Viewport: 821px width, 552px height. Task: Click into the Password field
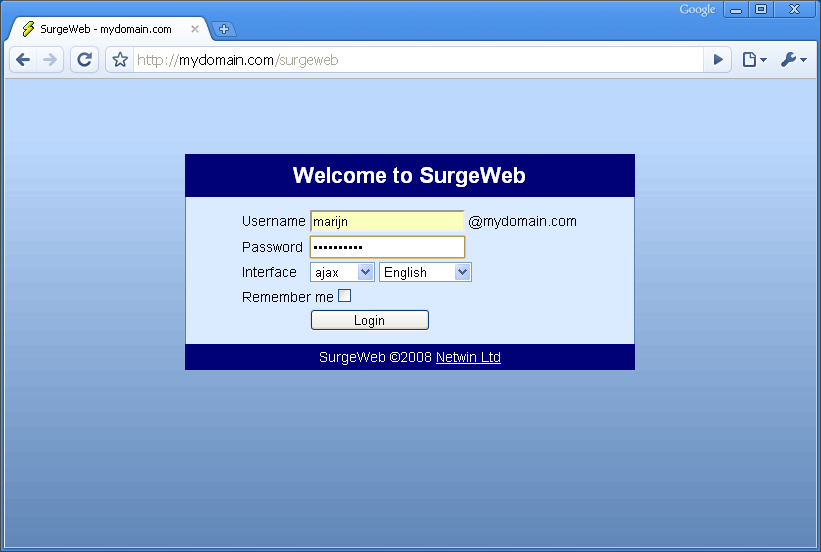click(387, 247)
